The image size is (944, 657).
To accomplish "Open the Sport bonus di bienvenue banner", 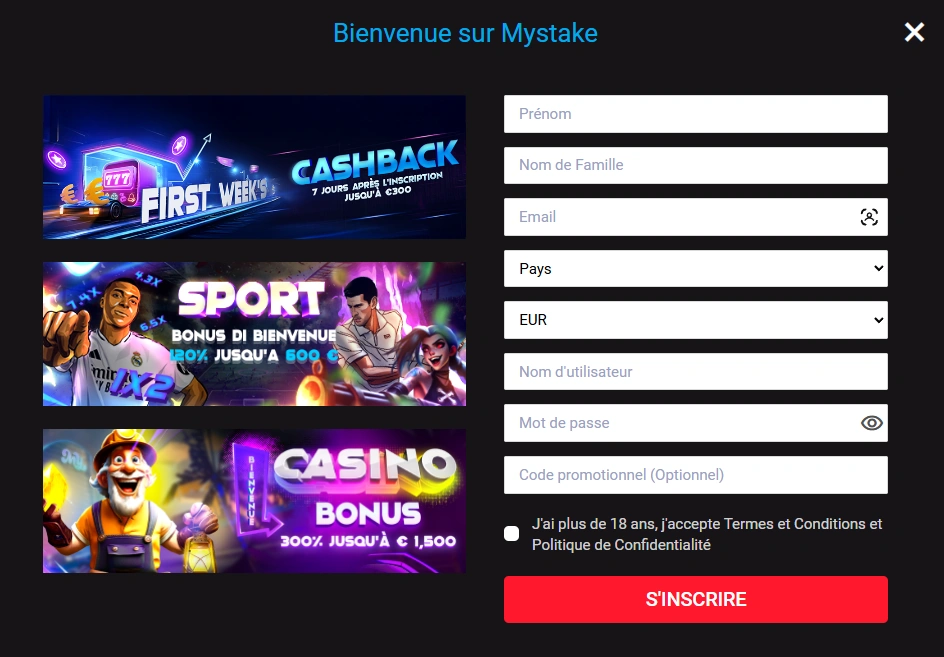I will (254, 334).
